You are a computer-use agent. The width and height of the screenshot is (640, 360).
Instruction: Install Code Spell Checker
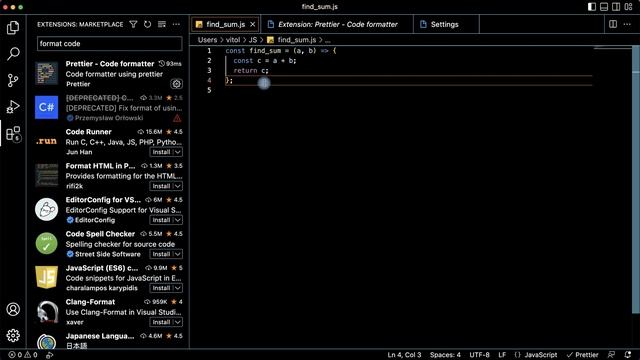point(161,254)
